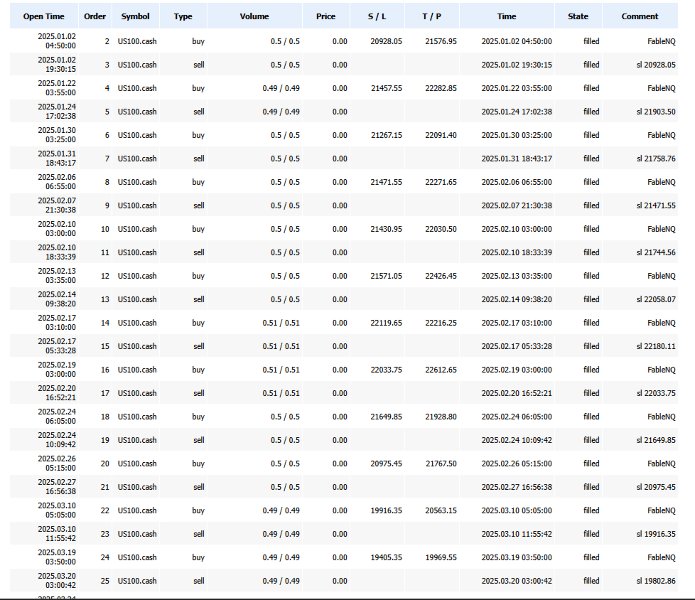
Task: Select time 2025.02.20 16:52:21 in order 17
Action: 517,393
